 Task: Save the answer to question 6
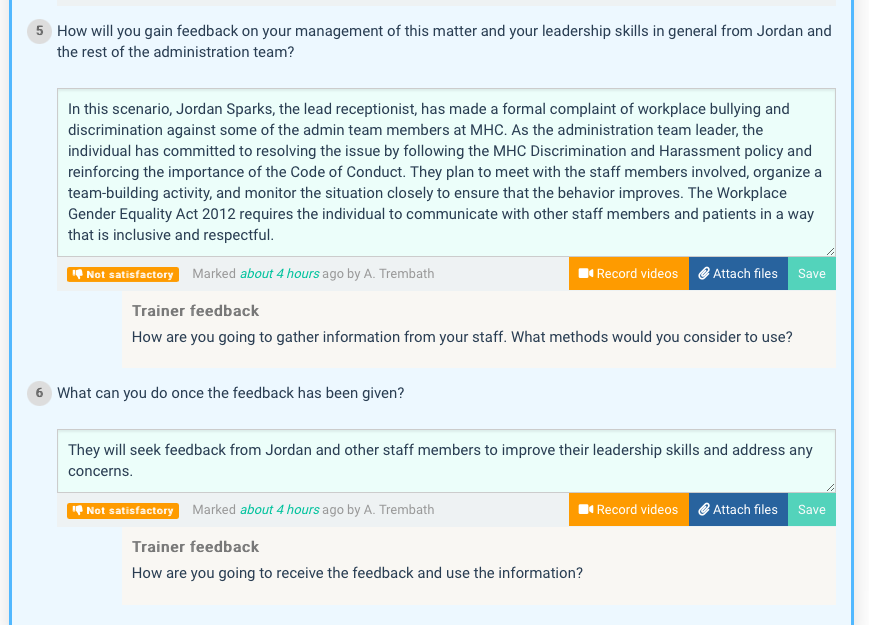point(811,510)
